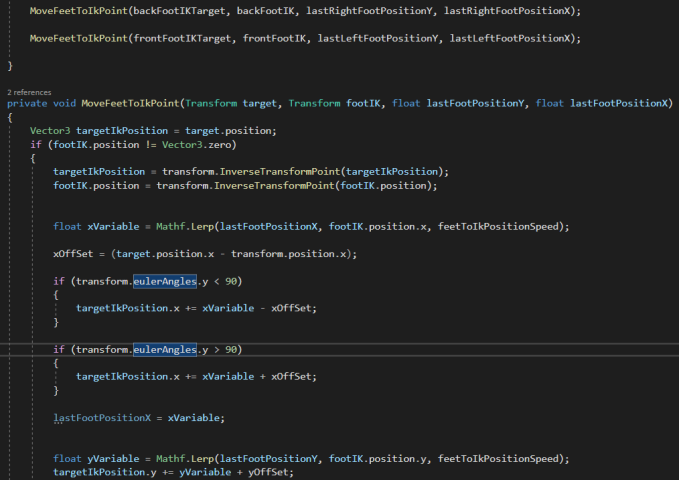Click 'yOffSet' in the last line
The height and width of the screenshot is (480, 679).
(x=268, y=472)
